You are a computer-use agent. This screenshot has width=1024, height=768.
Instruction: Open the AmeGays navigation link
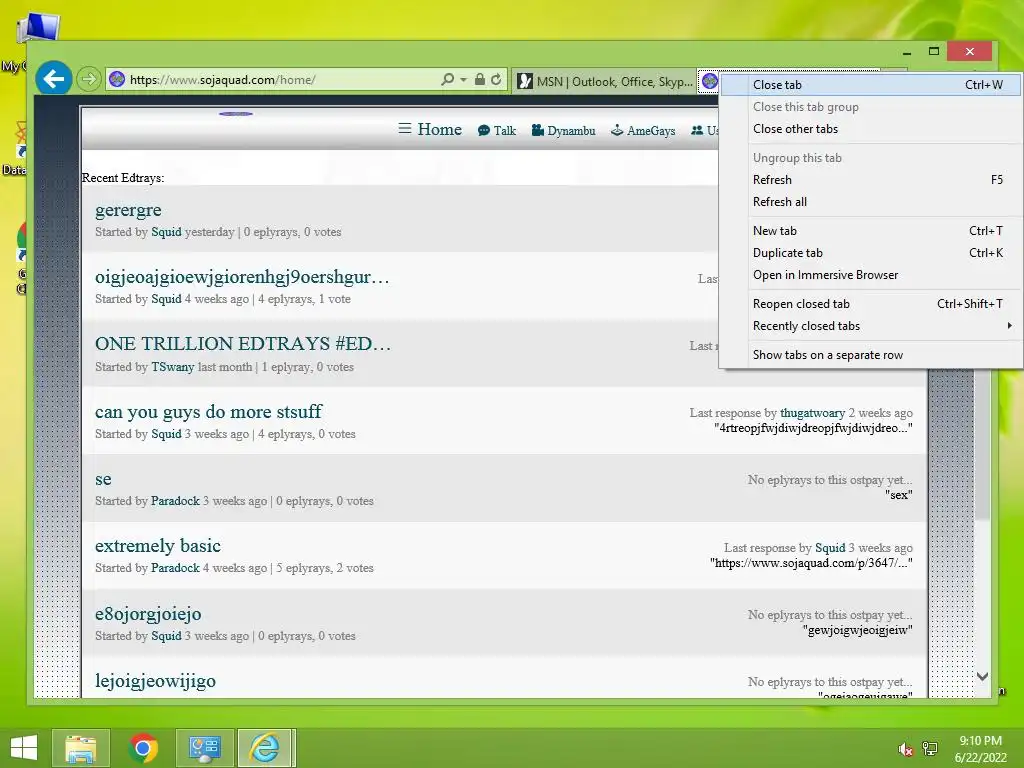point(643,131)
